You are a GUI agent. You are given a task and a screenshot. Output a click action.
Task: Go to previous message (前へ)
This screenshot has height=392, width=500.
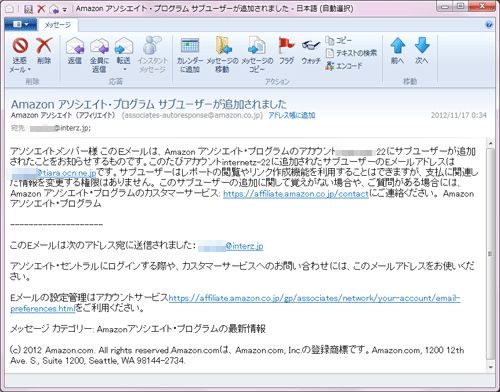[397, 50]
